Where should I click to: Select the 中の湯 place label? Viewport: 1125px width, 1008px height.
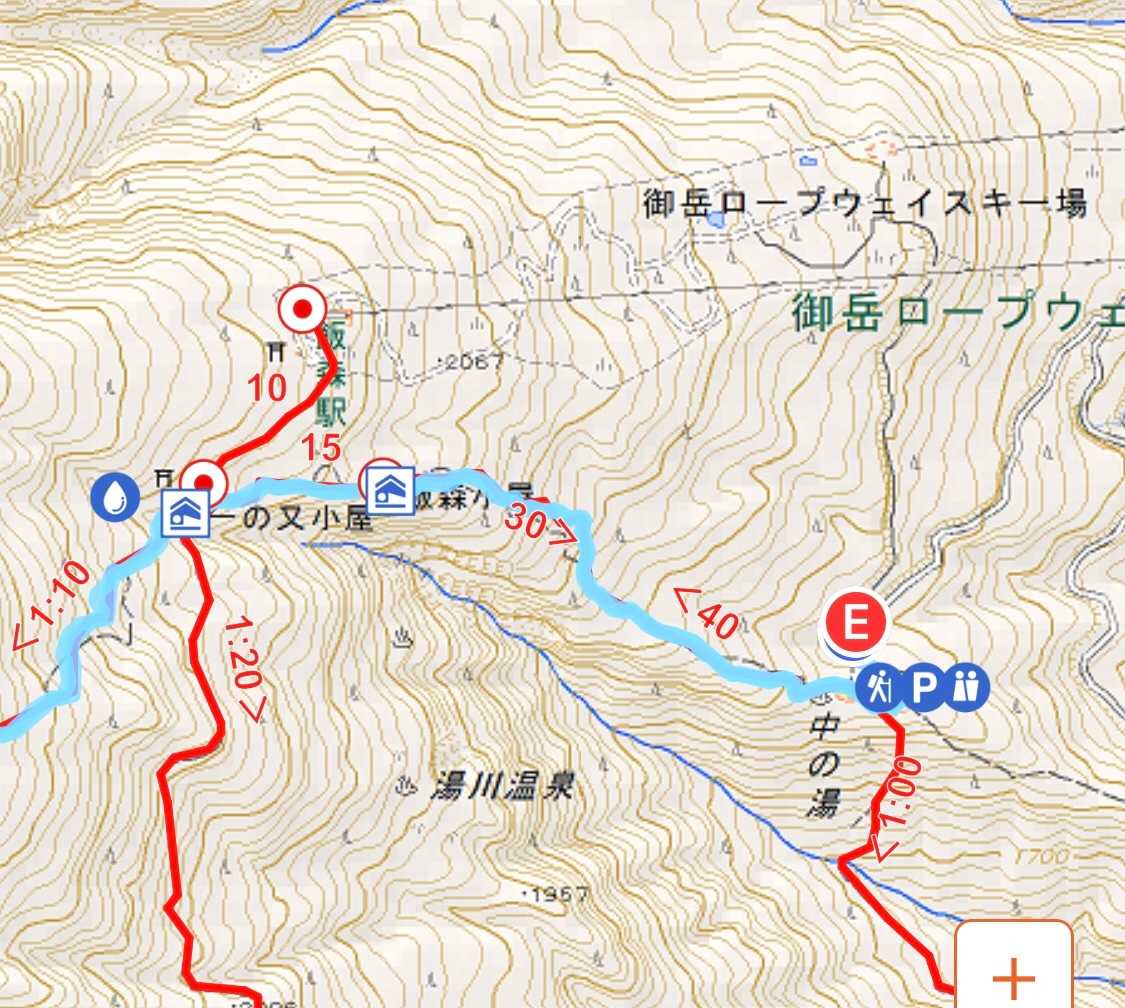[823, 766]
